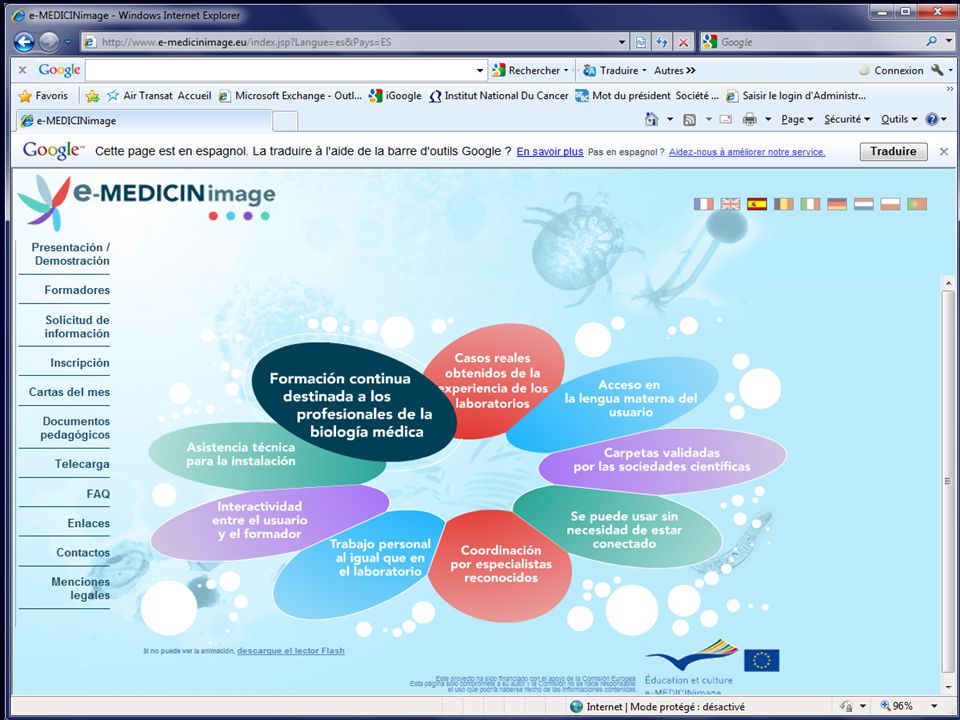Screen dimensions: 960x720
Task: Open the Inscripción menu item
Action: point(80,363)
